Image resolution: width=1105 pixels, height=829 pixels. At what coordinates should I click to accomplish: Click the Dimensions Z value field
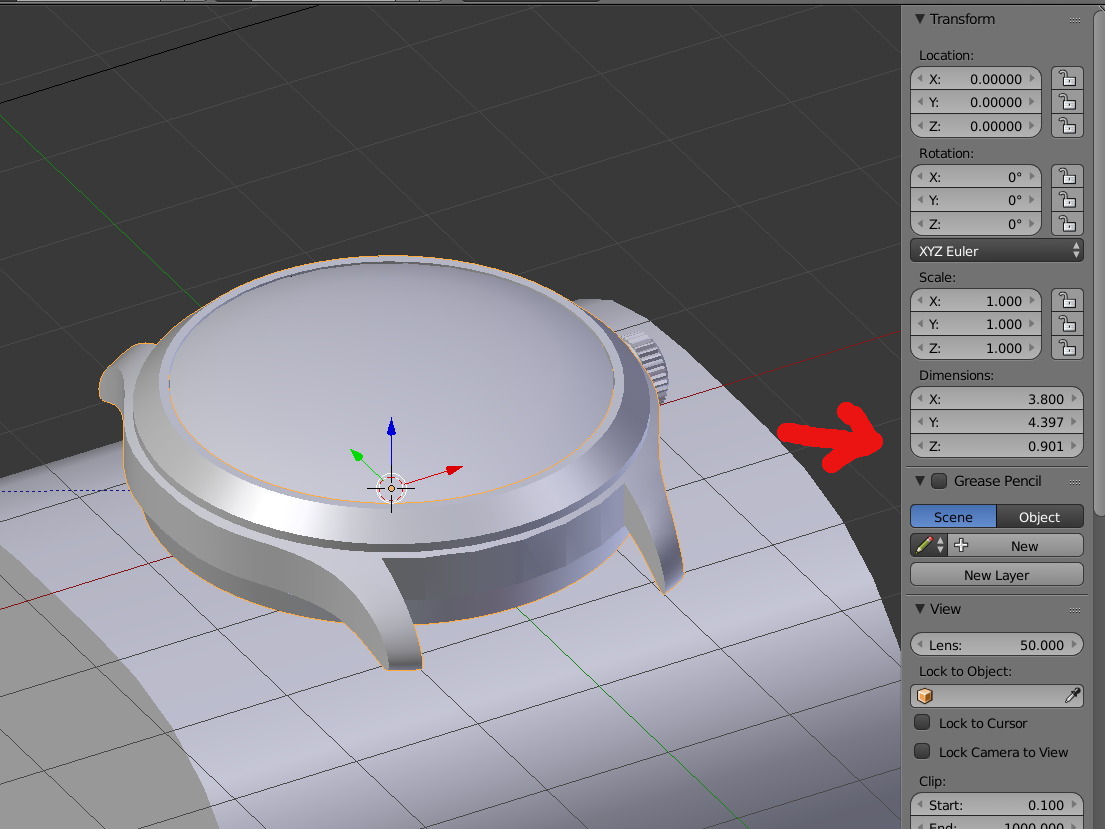pyautogui.click(x=996, y=446)
